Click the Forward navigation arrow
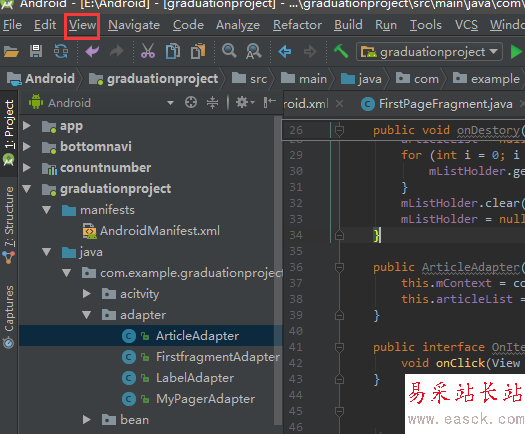The image size is (525, 434). point(310,52)
